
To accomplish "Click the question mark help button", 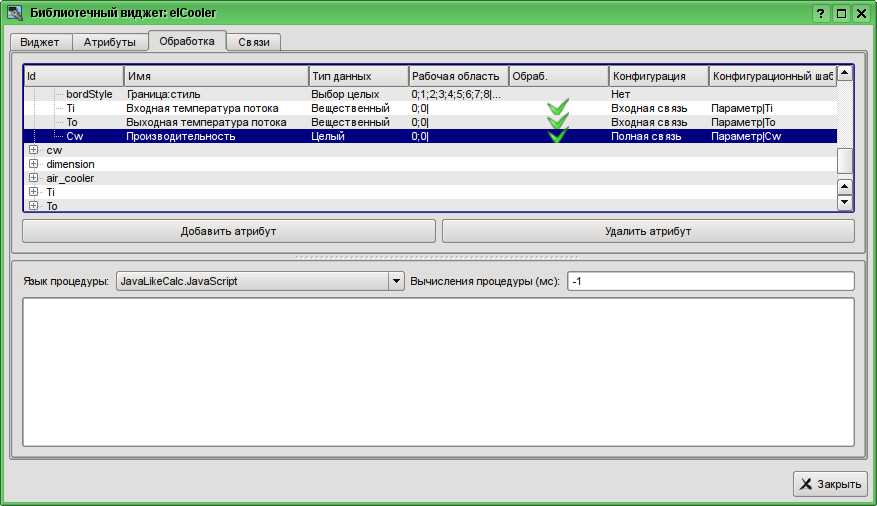I will [x=821, y=13].
